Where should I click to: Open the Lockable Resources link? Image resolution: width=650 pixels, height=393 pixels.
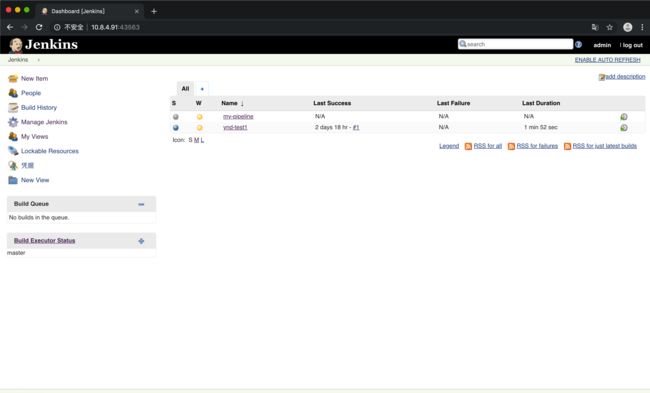[x=50, y=151]
